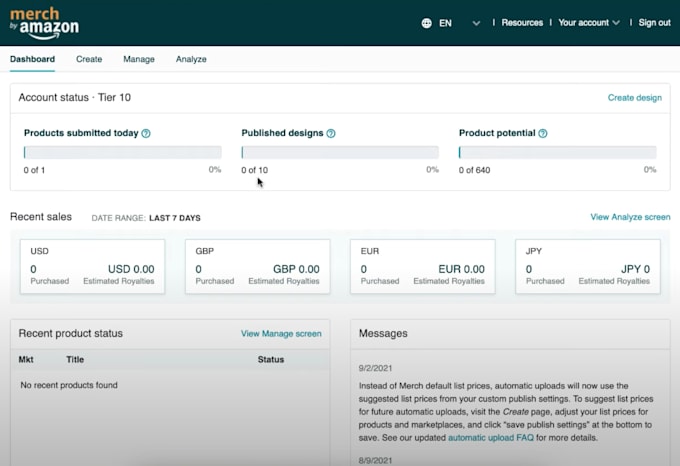Screen dimensions: 680x466
Task: Click the Recent sales heading
Action: click(x=41, y=217)
